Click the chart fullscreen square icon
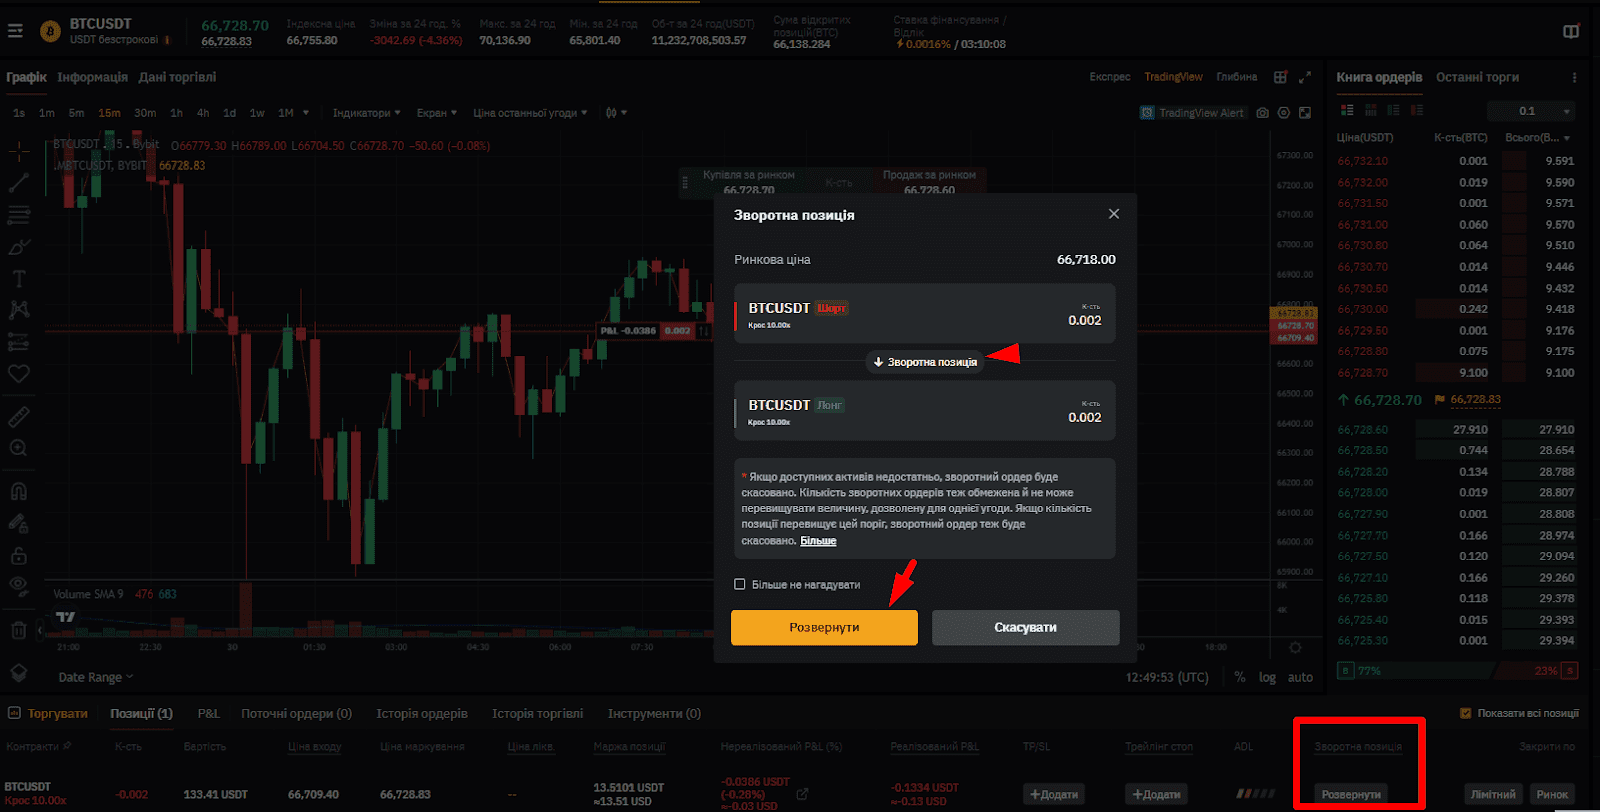Screen dimensions: 1600x812 1305,113
